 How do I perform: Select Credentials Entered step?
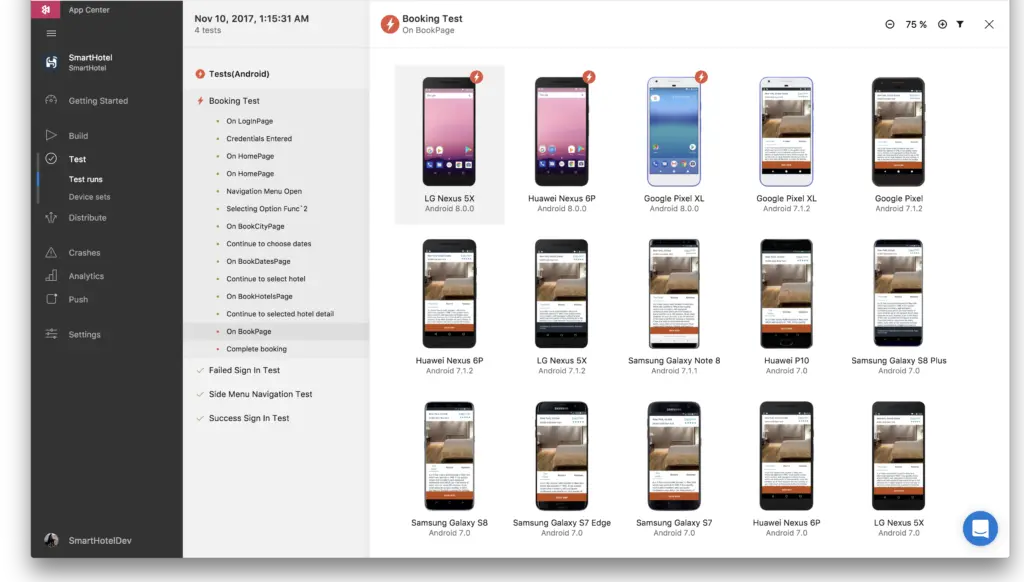(x=259, y=138)
